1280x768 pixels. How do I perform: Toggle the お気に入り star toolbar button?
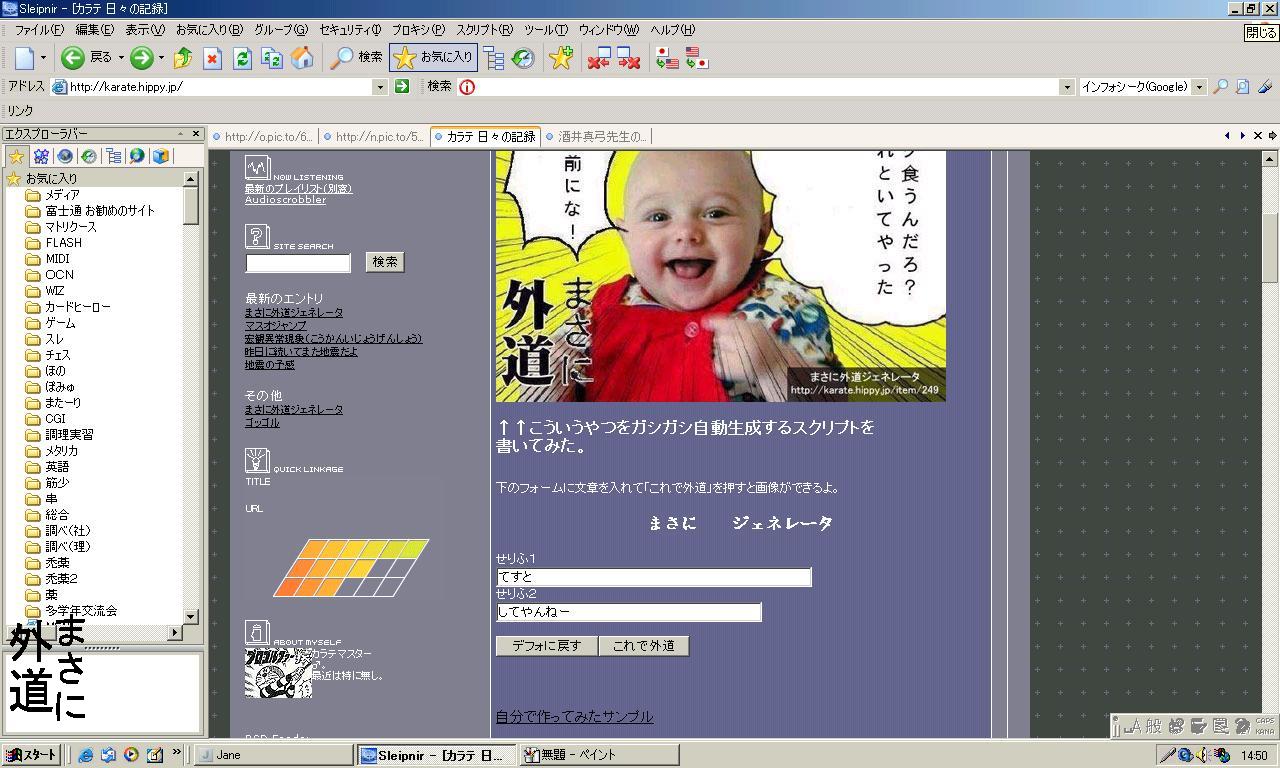[x=433, y=58]
